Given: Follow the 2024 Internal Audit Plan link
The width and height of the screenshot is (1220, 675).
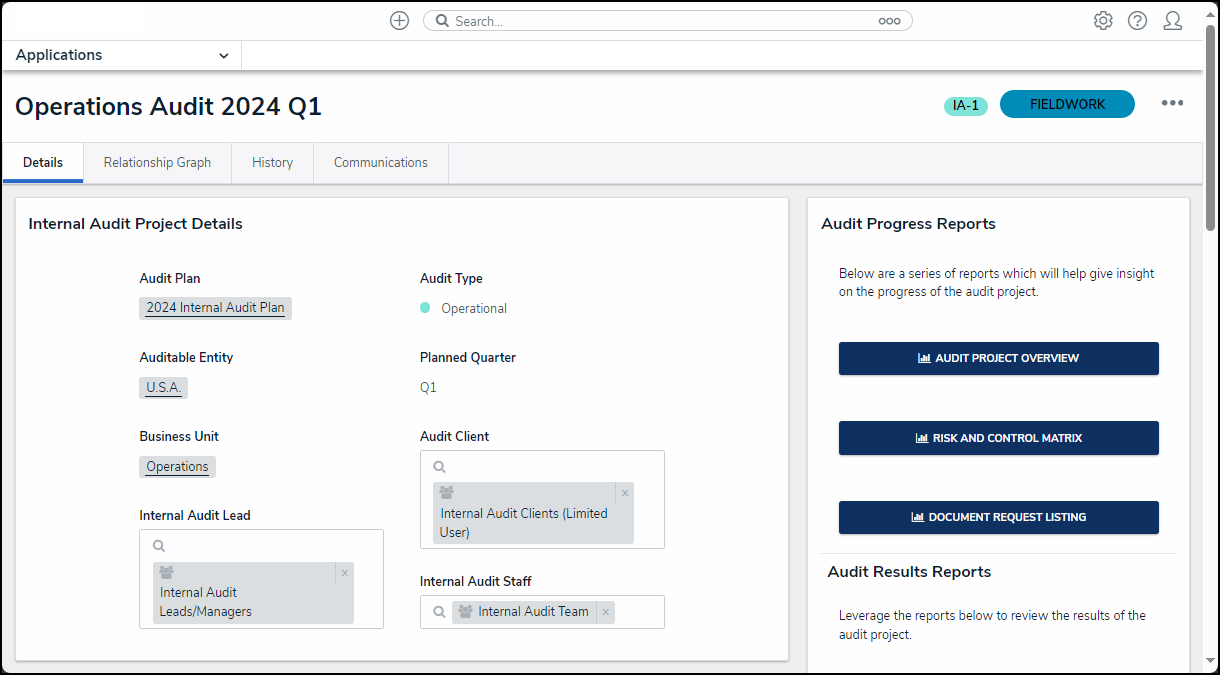Looking at the screenshot, I should tap(215, 308).
